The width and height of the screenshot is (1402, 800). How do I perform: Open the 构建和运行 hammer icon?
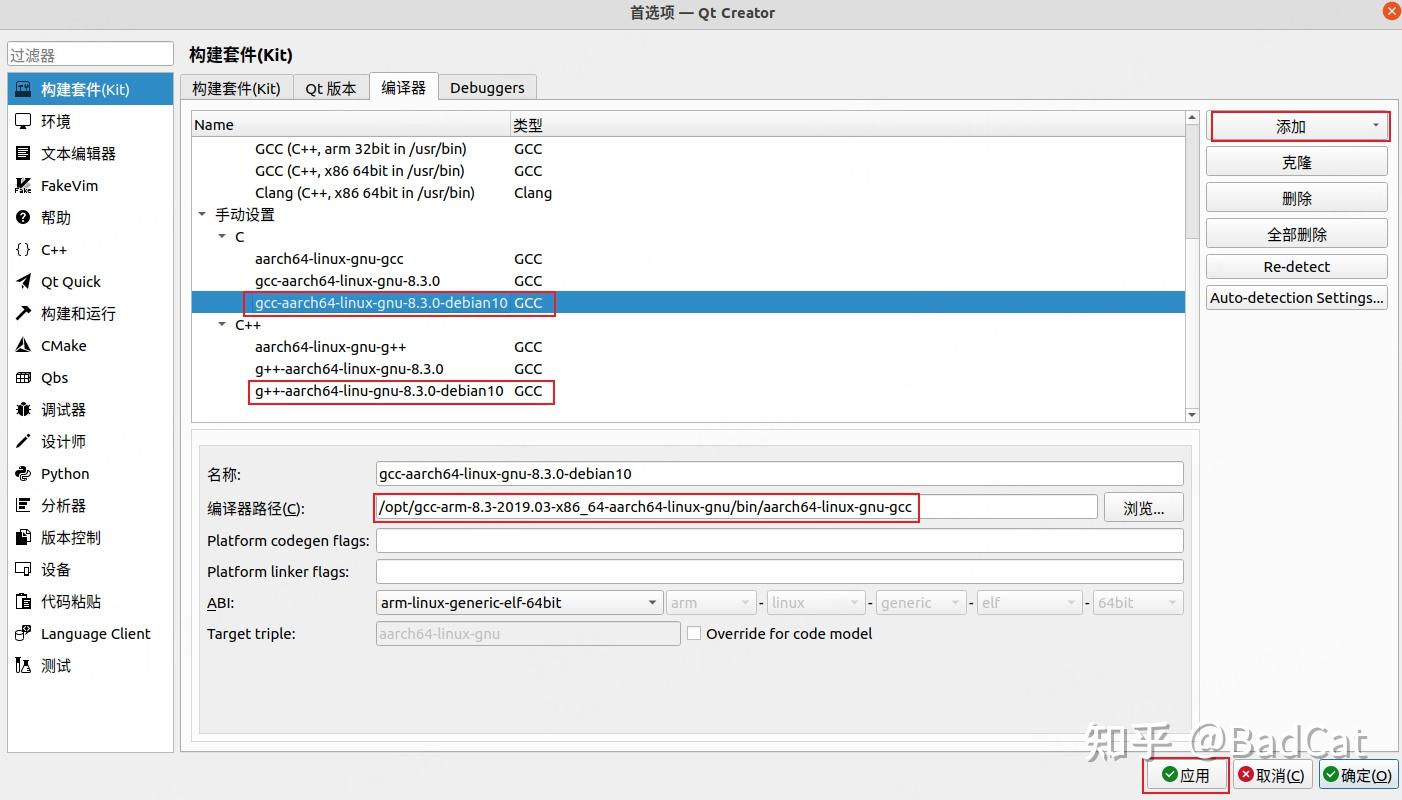[x=23, y=313]
